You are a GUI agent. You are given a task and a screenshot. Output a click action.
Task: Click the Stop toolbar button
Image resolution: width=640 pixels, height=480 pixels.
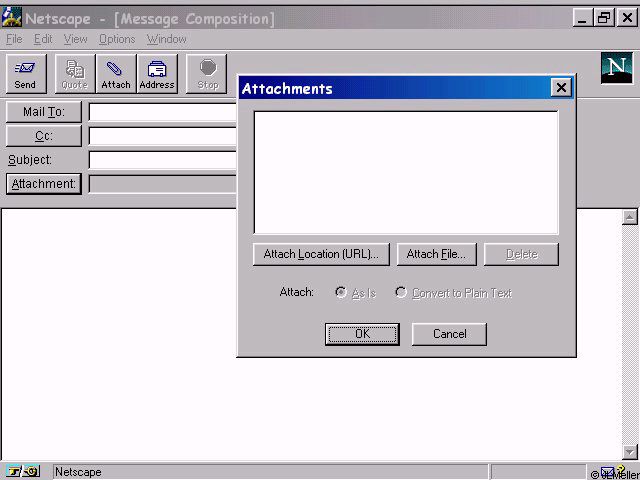(207, 74)
